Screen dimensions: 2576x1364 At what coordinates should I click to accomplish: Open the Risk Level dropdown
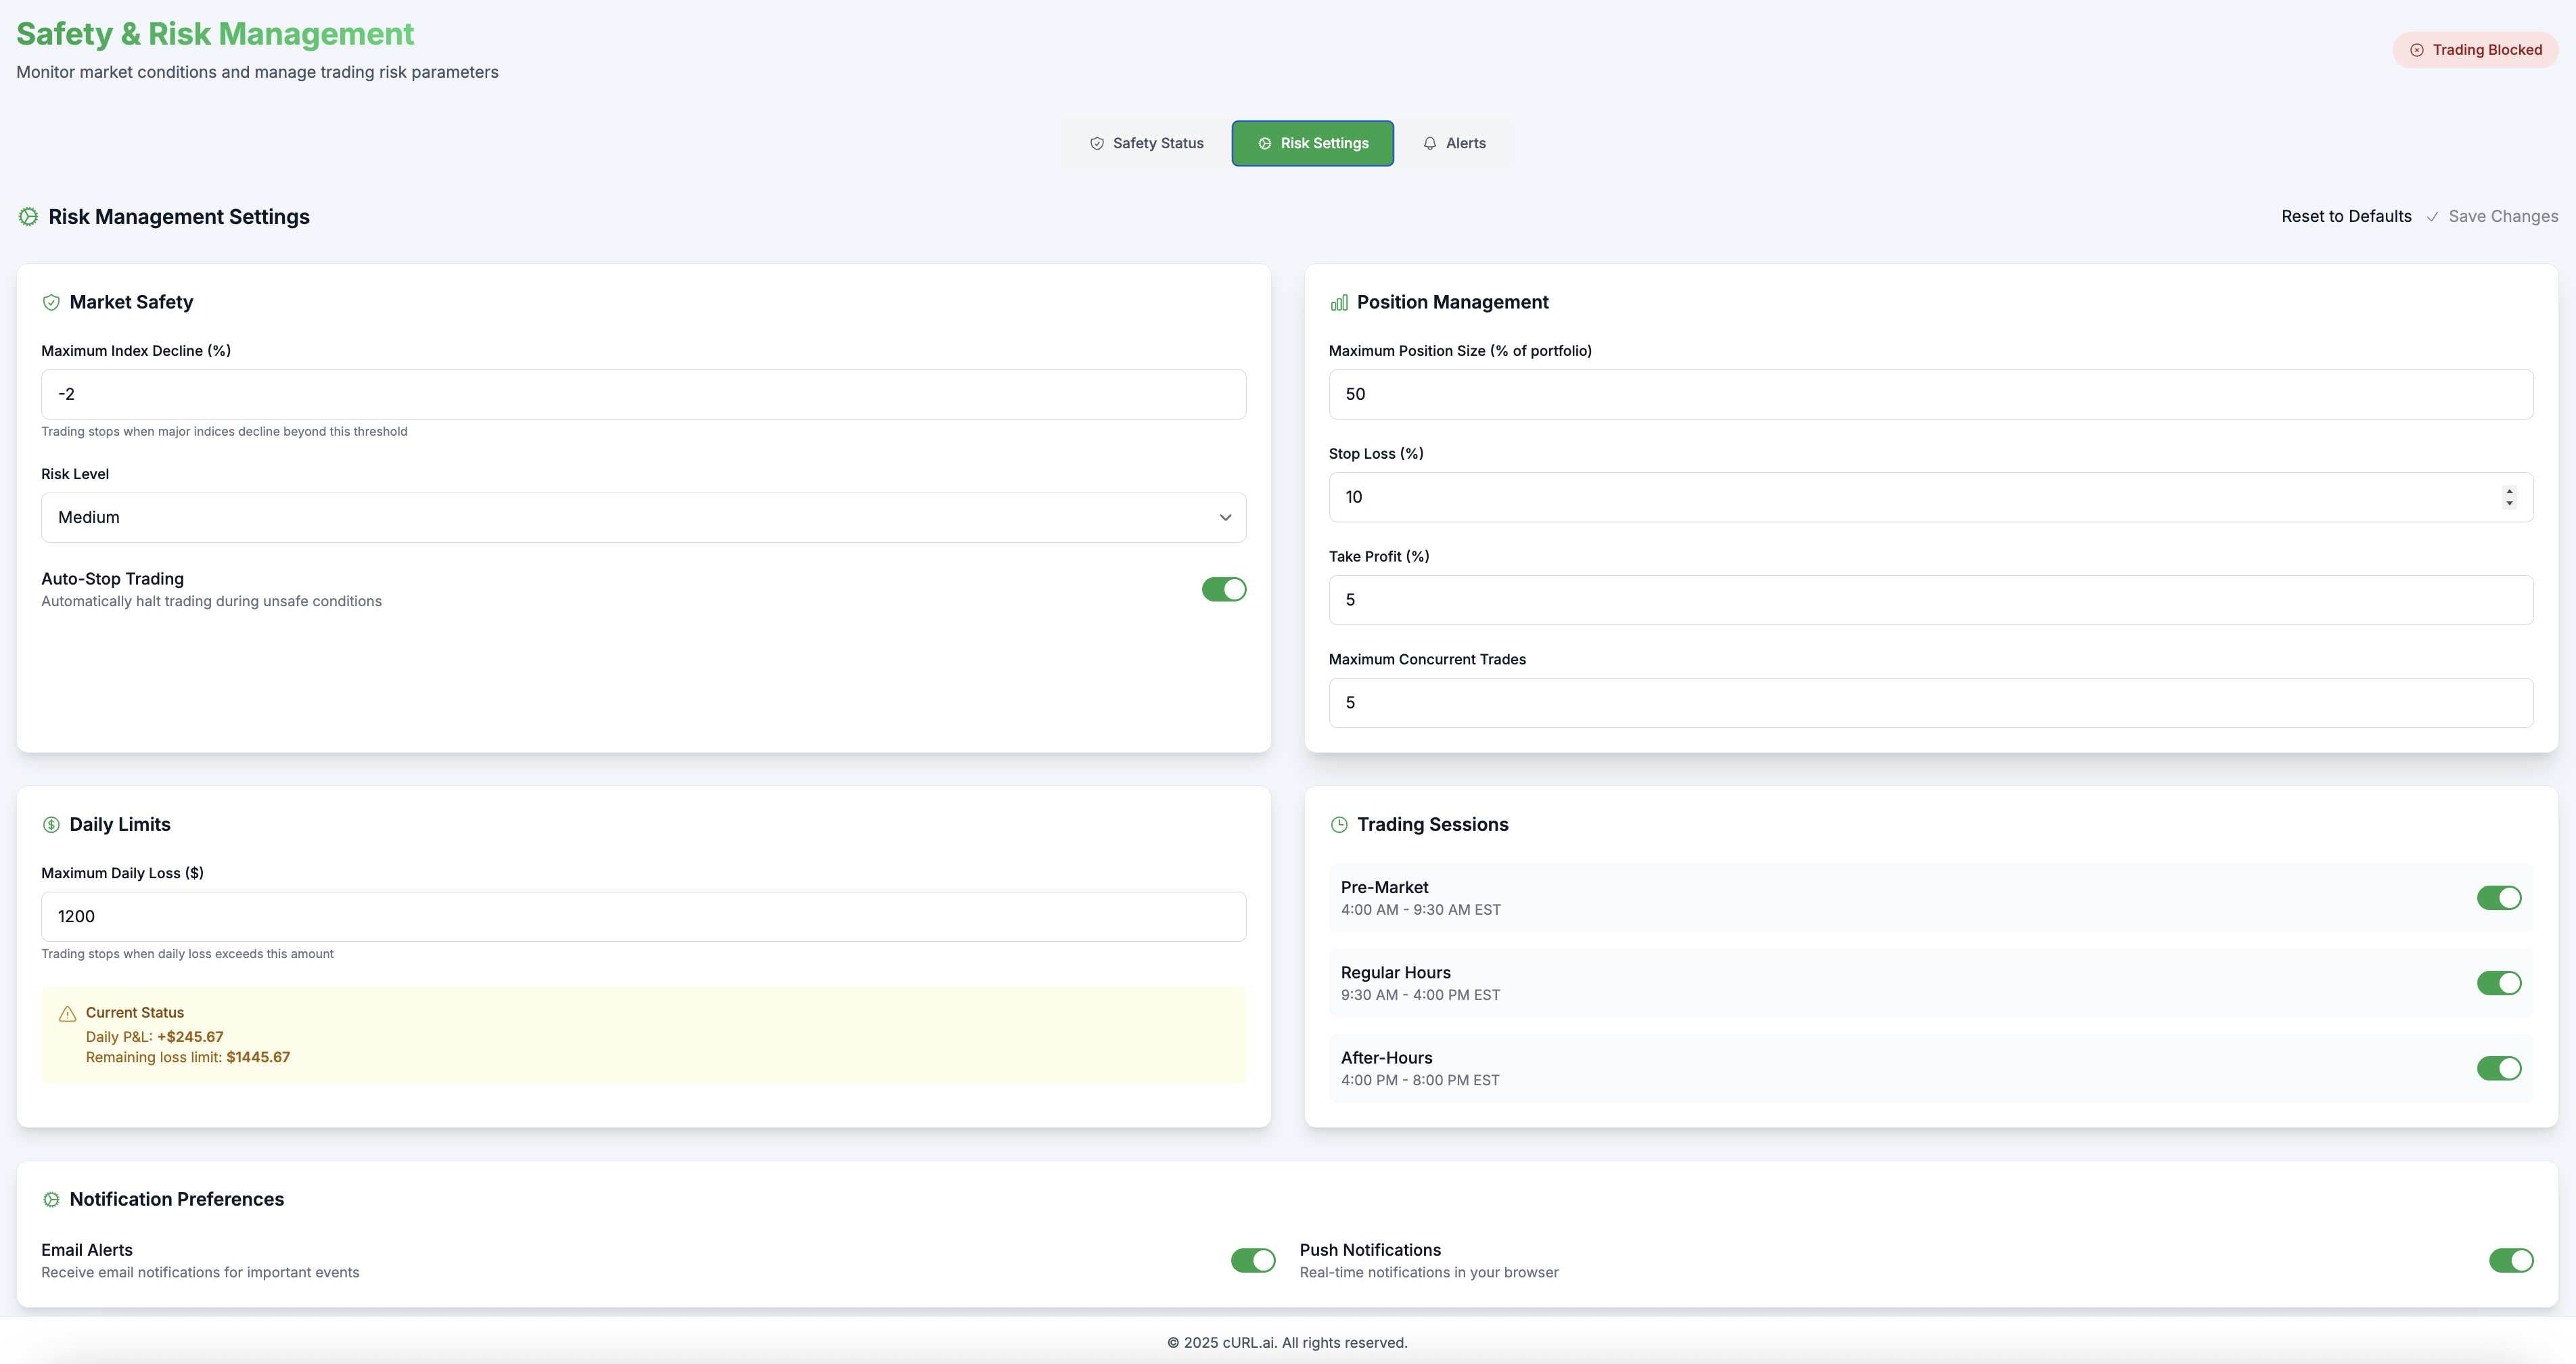click(x=643, y=518)
